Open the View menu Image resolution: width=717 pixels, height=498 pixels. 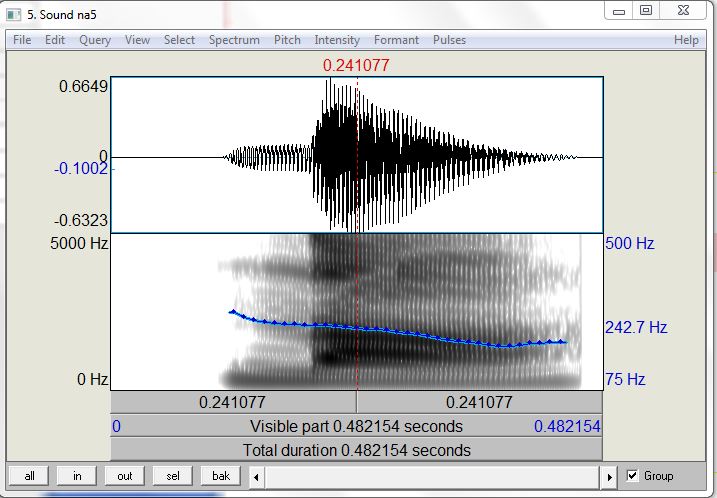click(137, 40)
